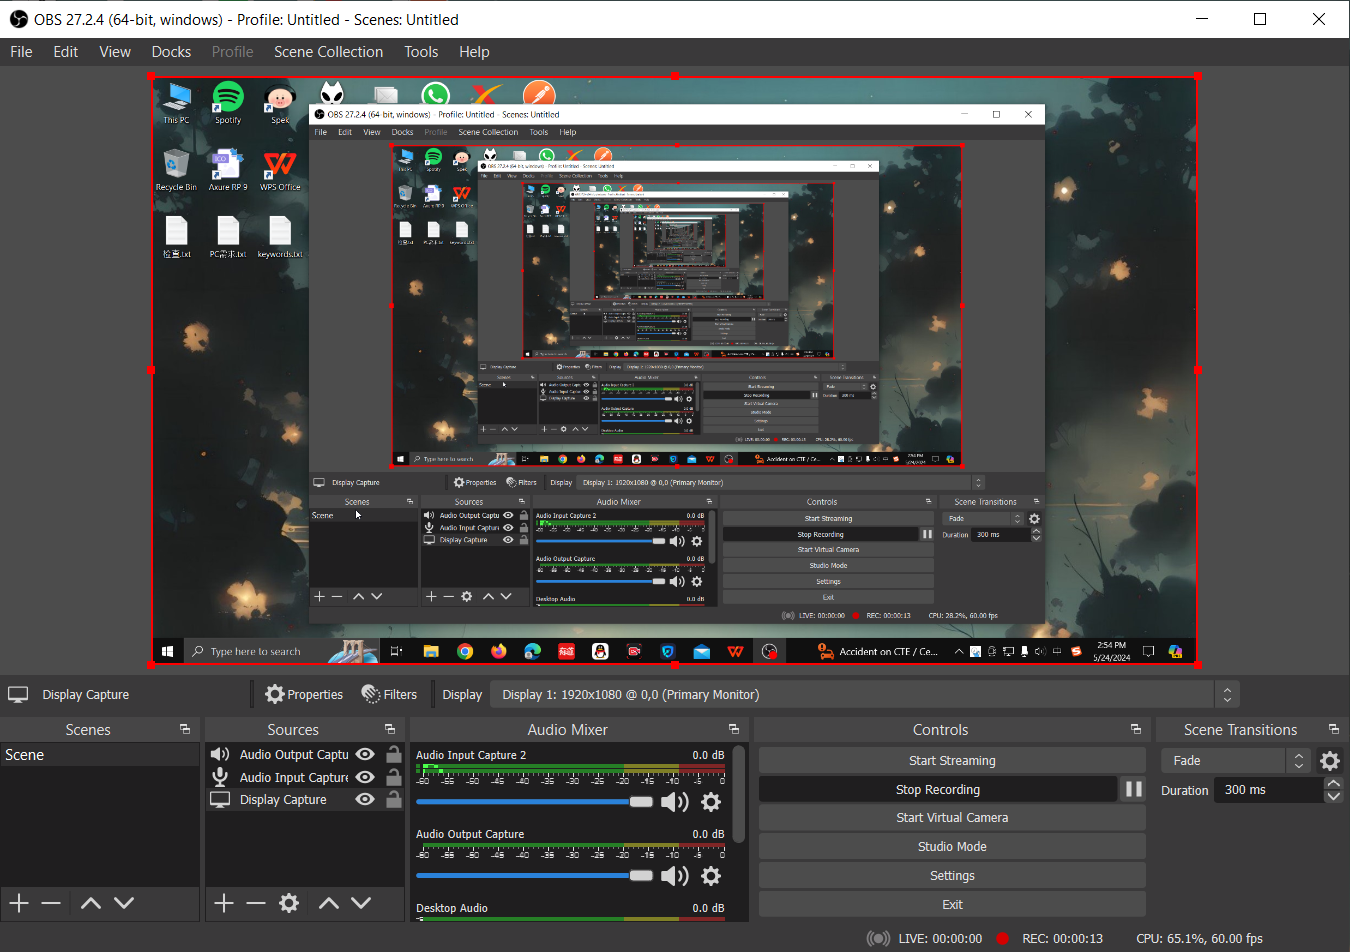Increase transition duration with up stepper
This screenshot has width=1350, height=952.
click(x=1333, y=784)
